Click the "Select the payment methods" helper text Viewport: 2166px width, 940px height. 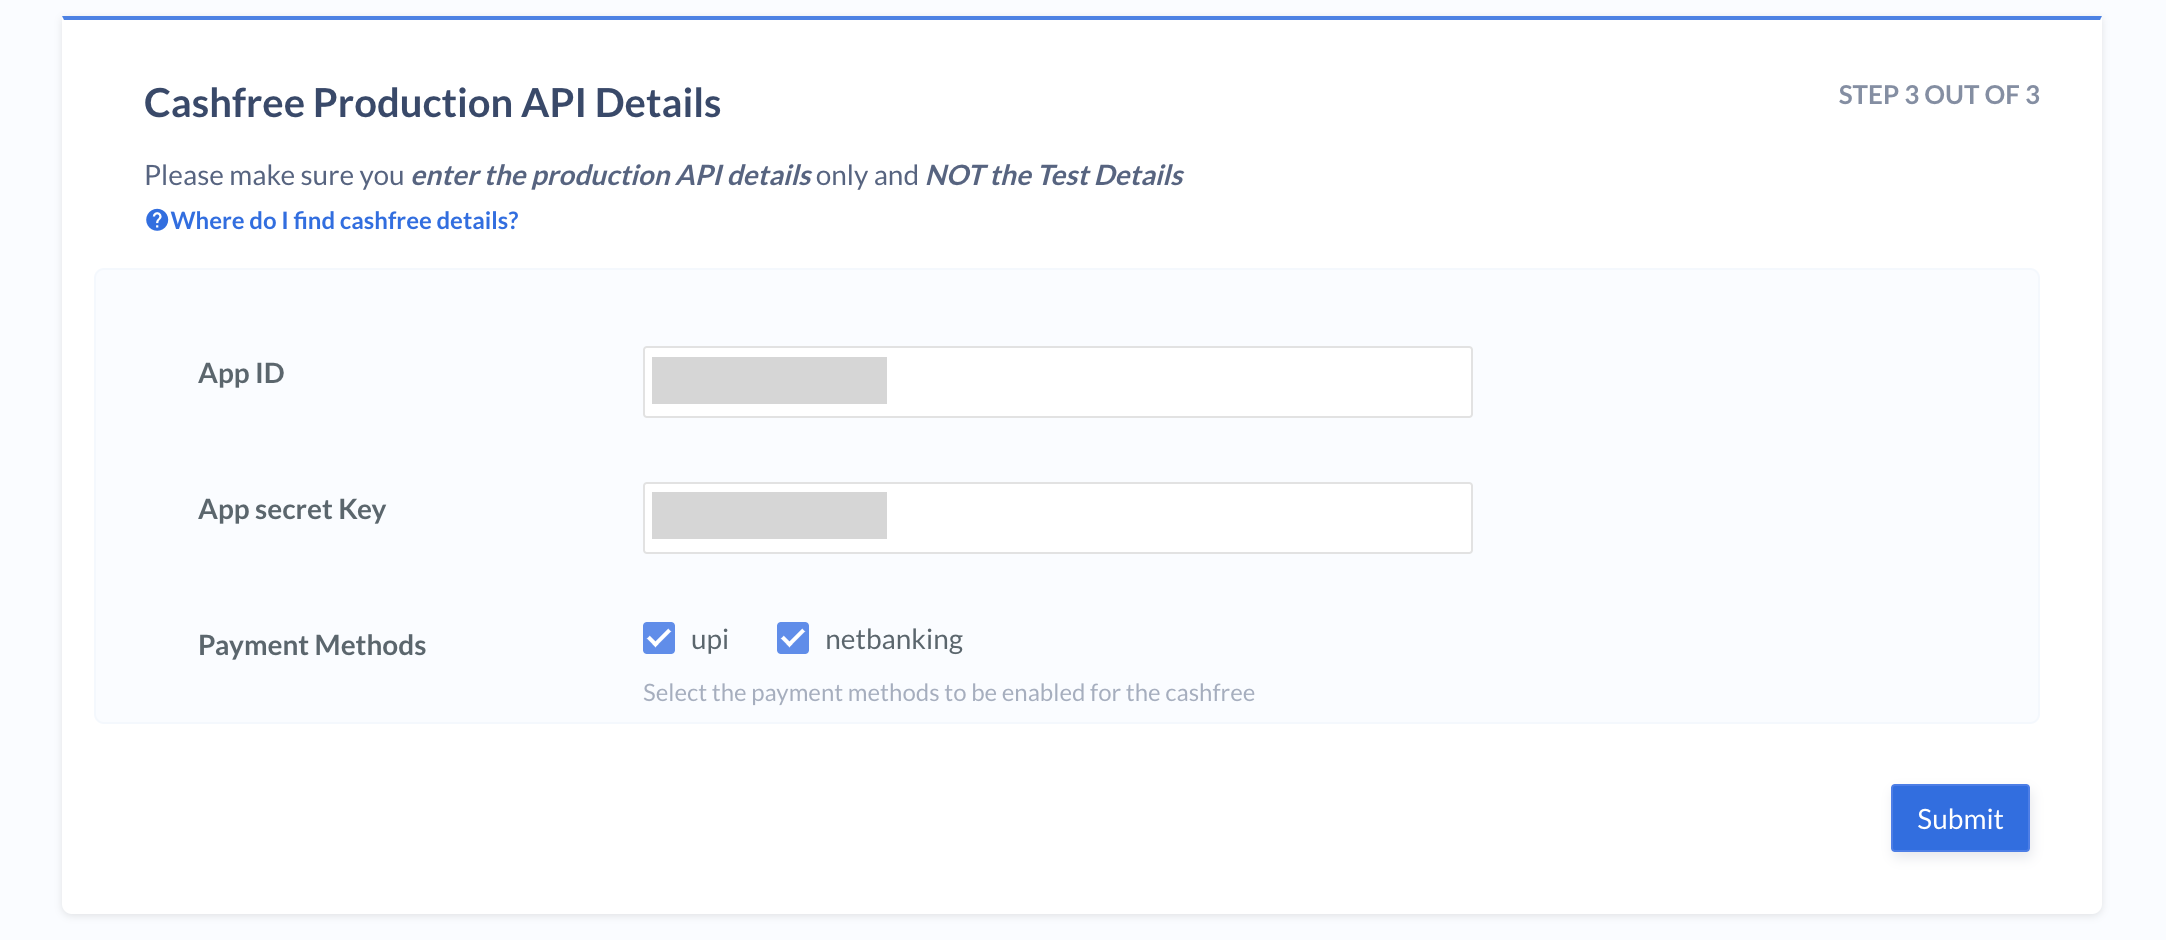tap(948, 693)
